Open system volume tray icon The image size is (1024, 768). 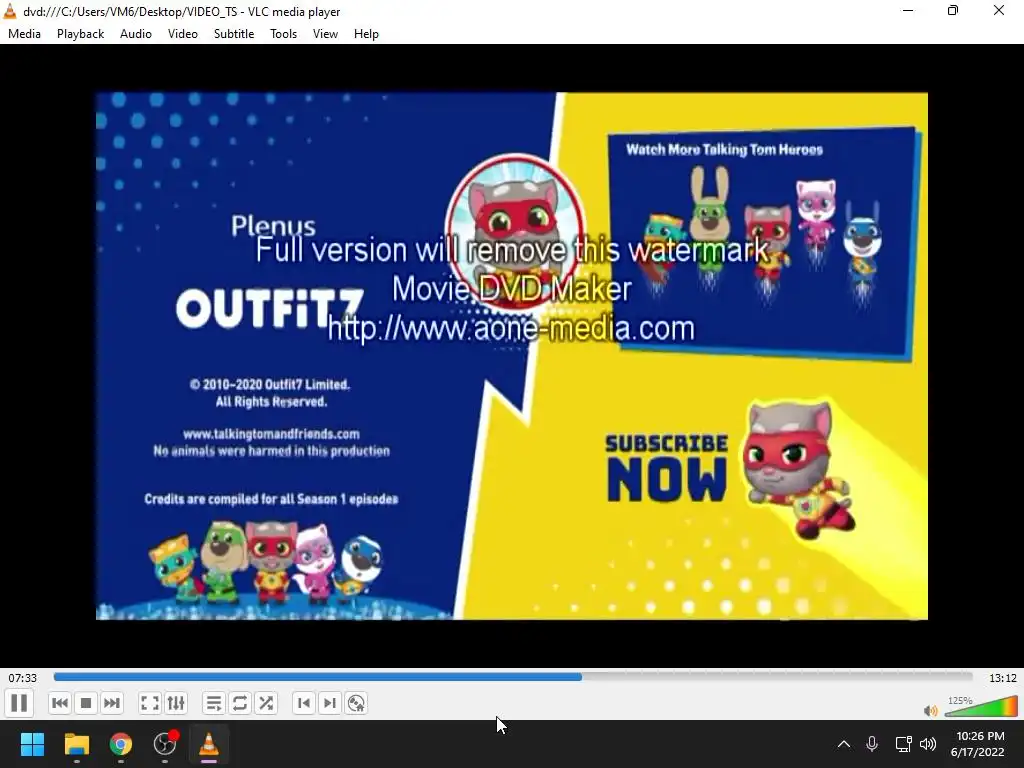pyautogui.click(x=928, y=744)
